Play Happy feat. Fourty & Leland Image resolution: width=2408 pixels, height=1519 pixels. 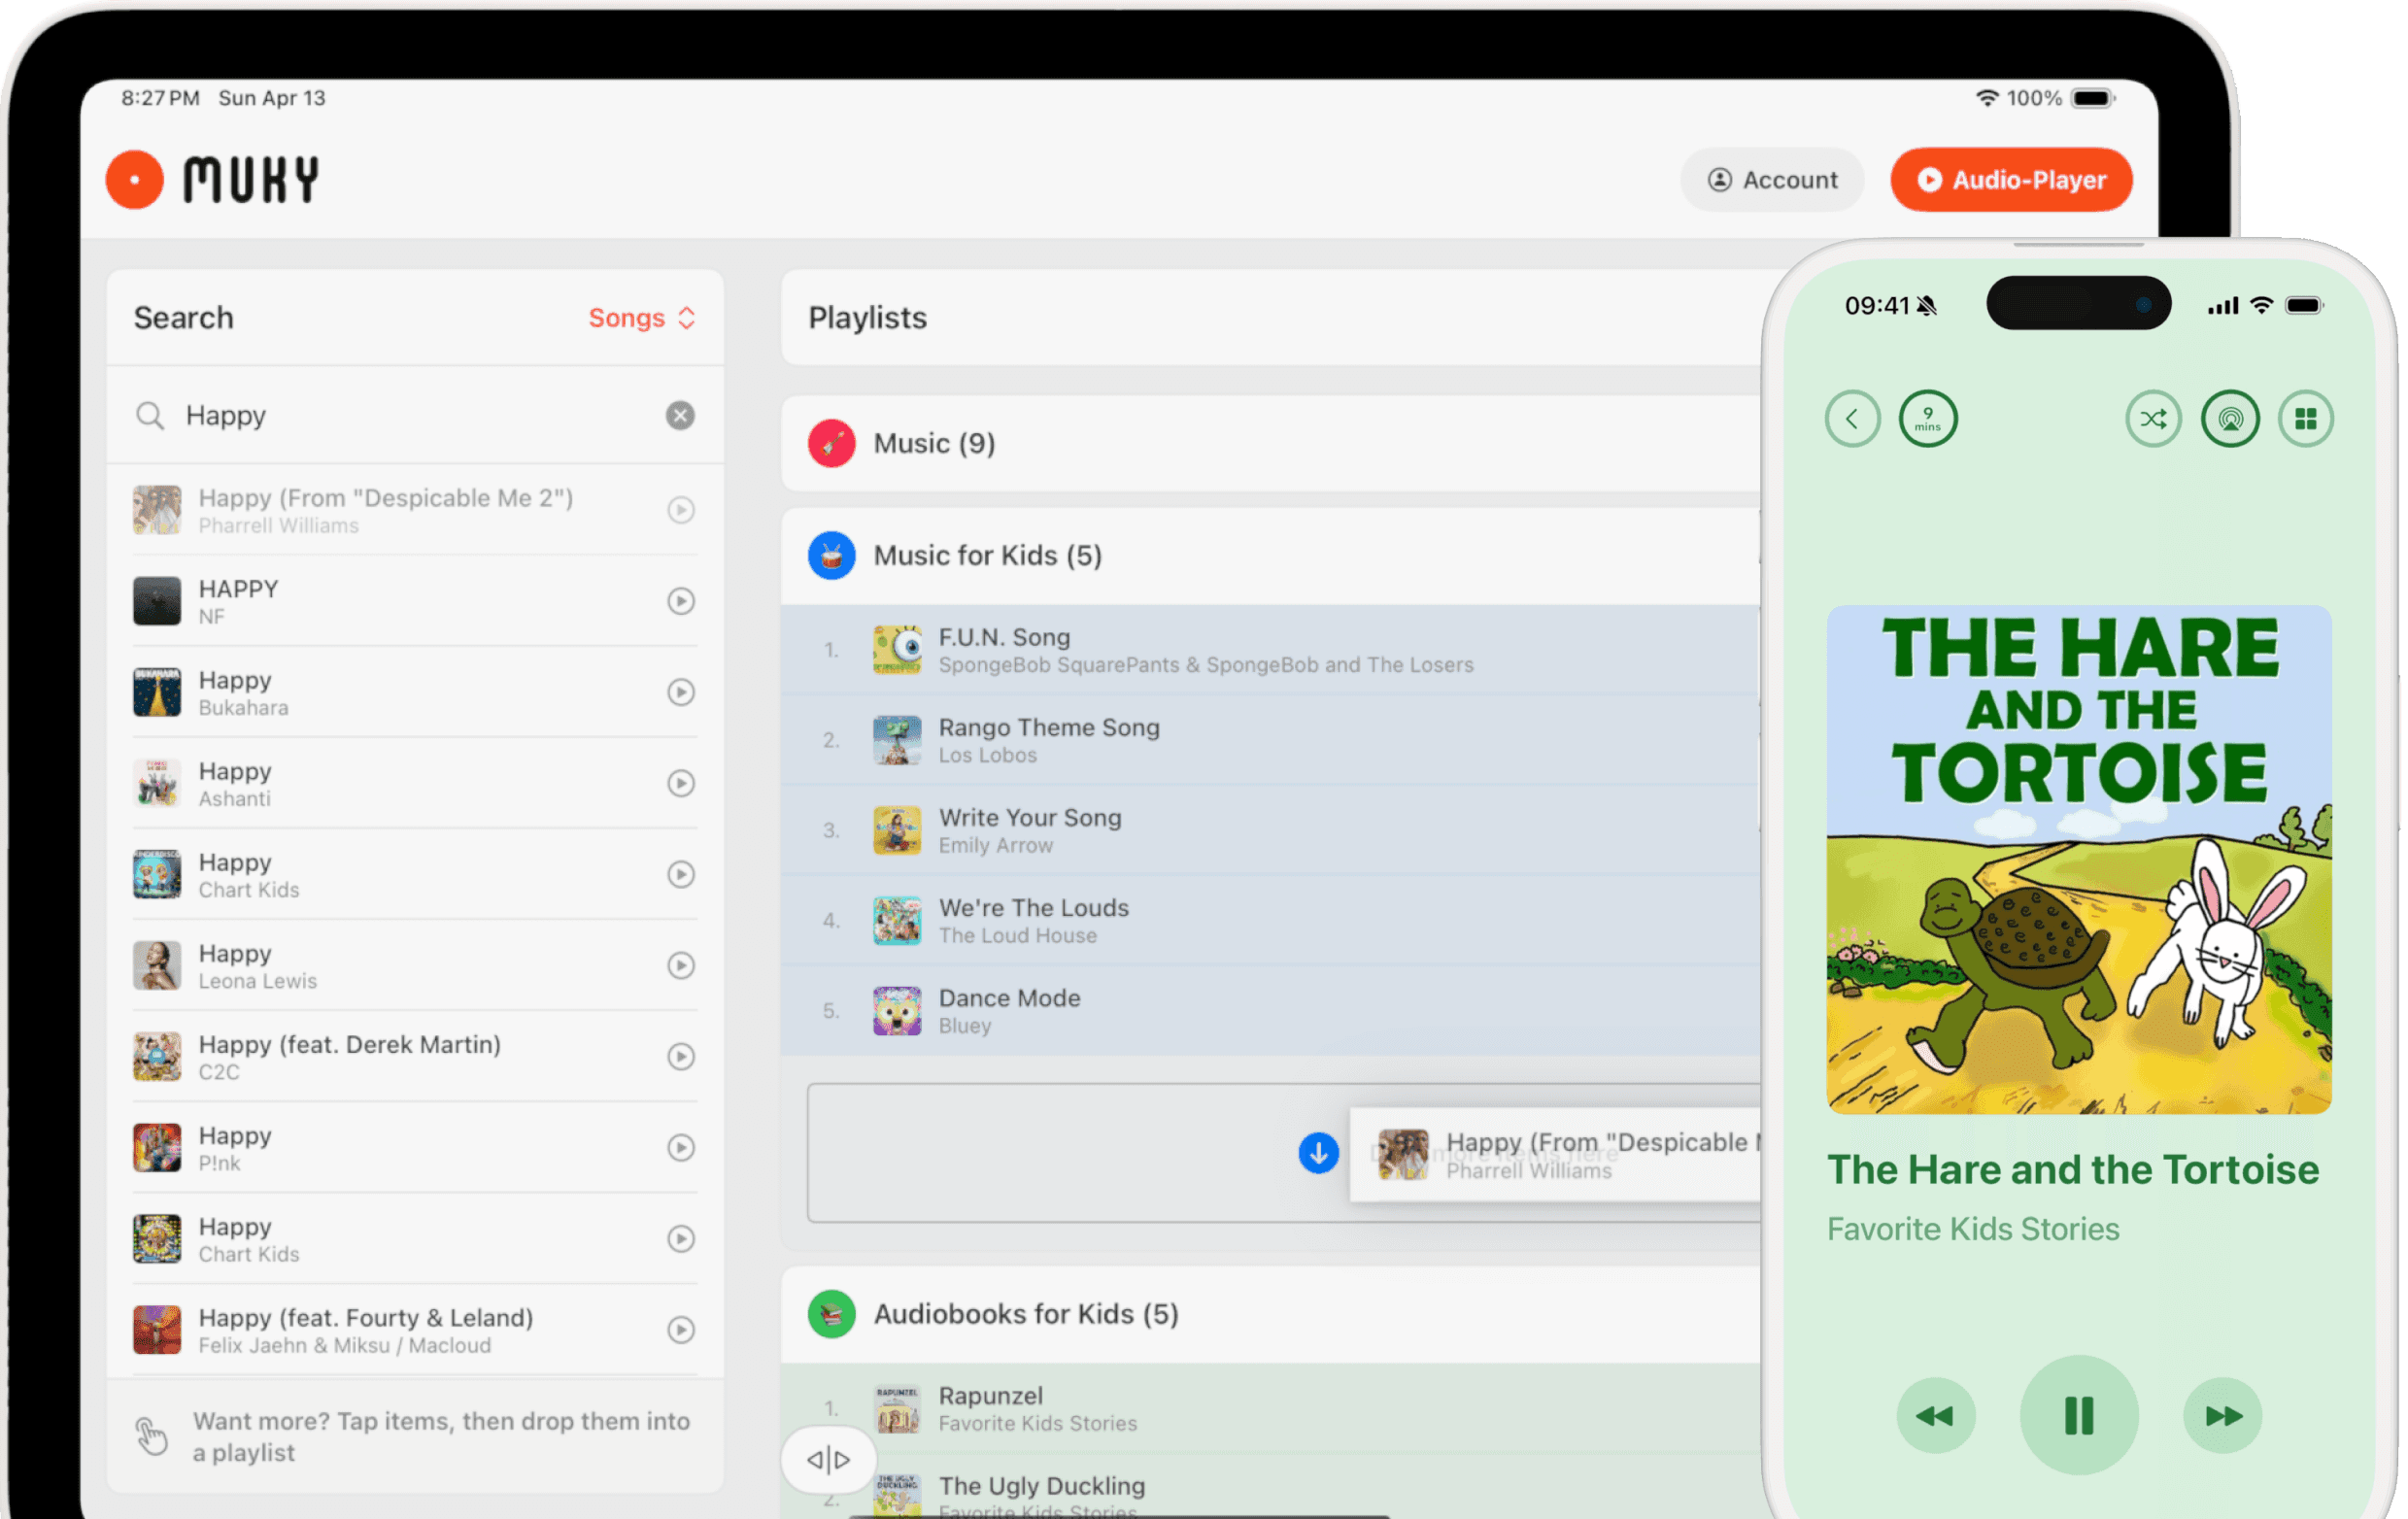pos(681,1329)
